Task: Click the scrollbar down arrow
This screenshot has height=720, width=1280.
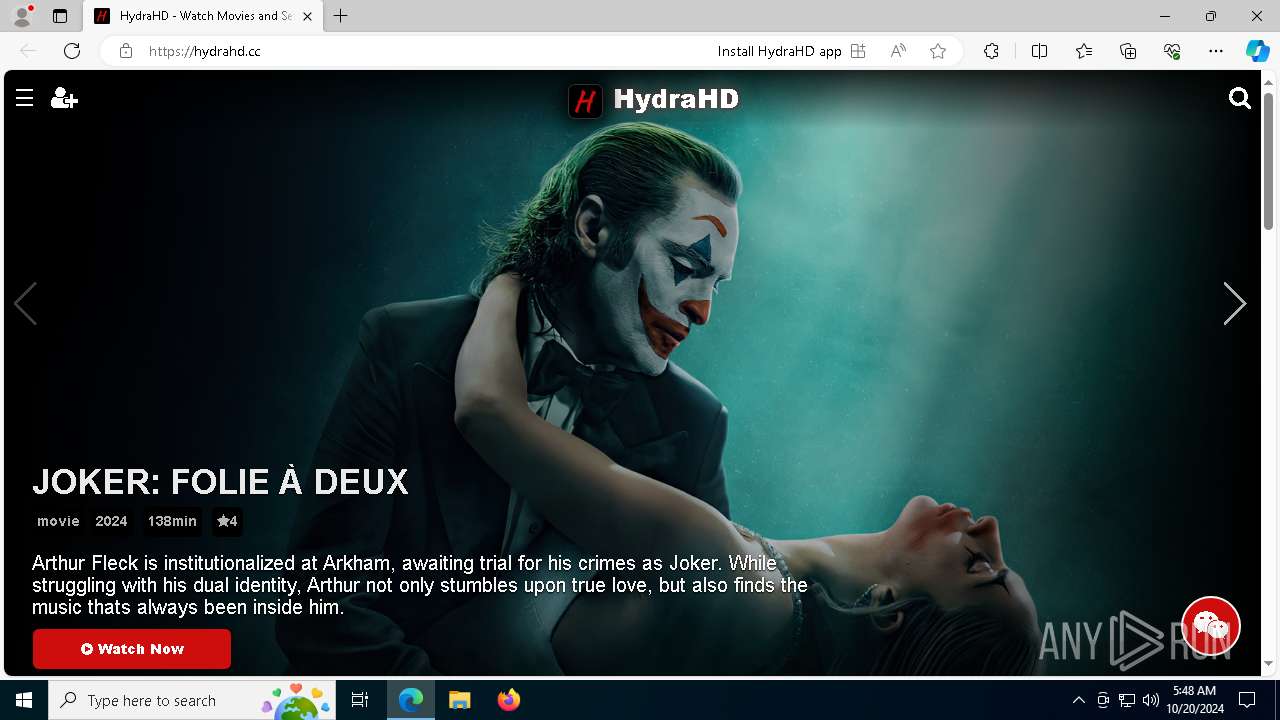Action: (1268, 664)
